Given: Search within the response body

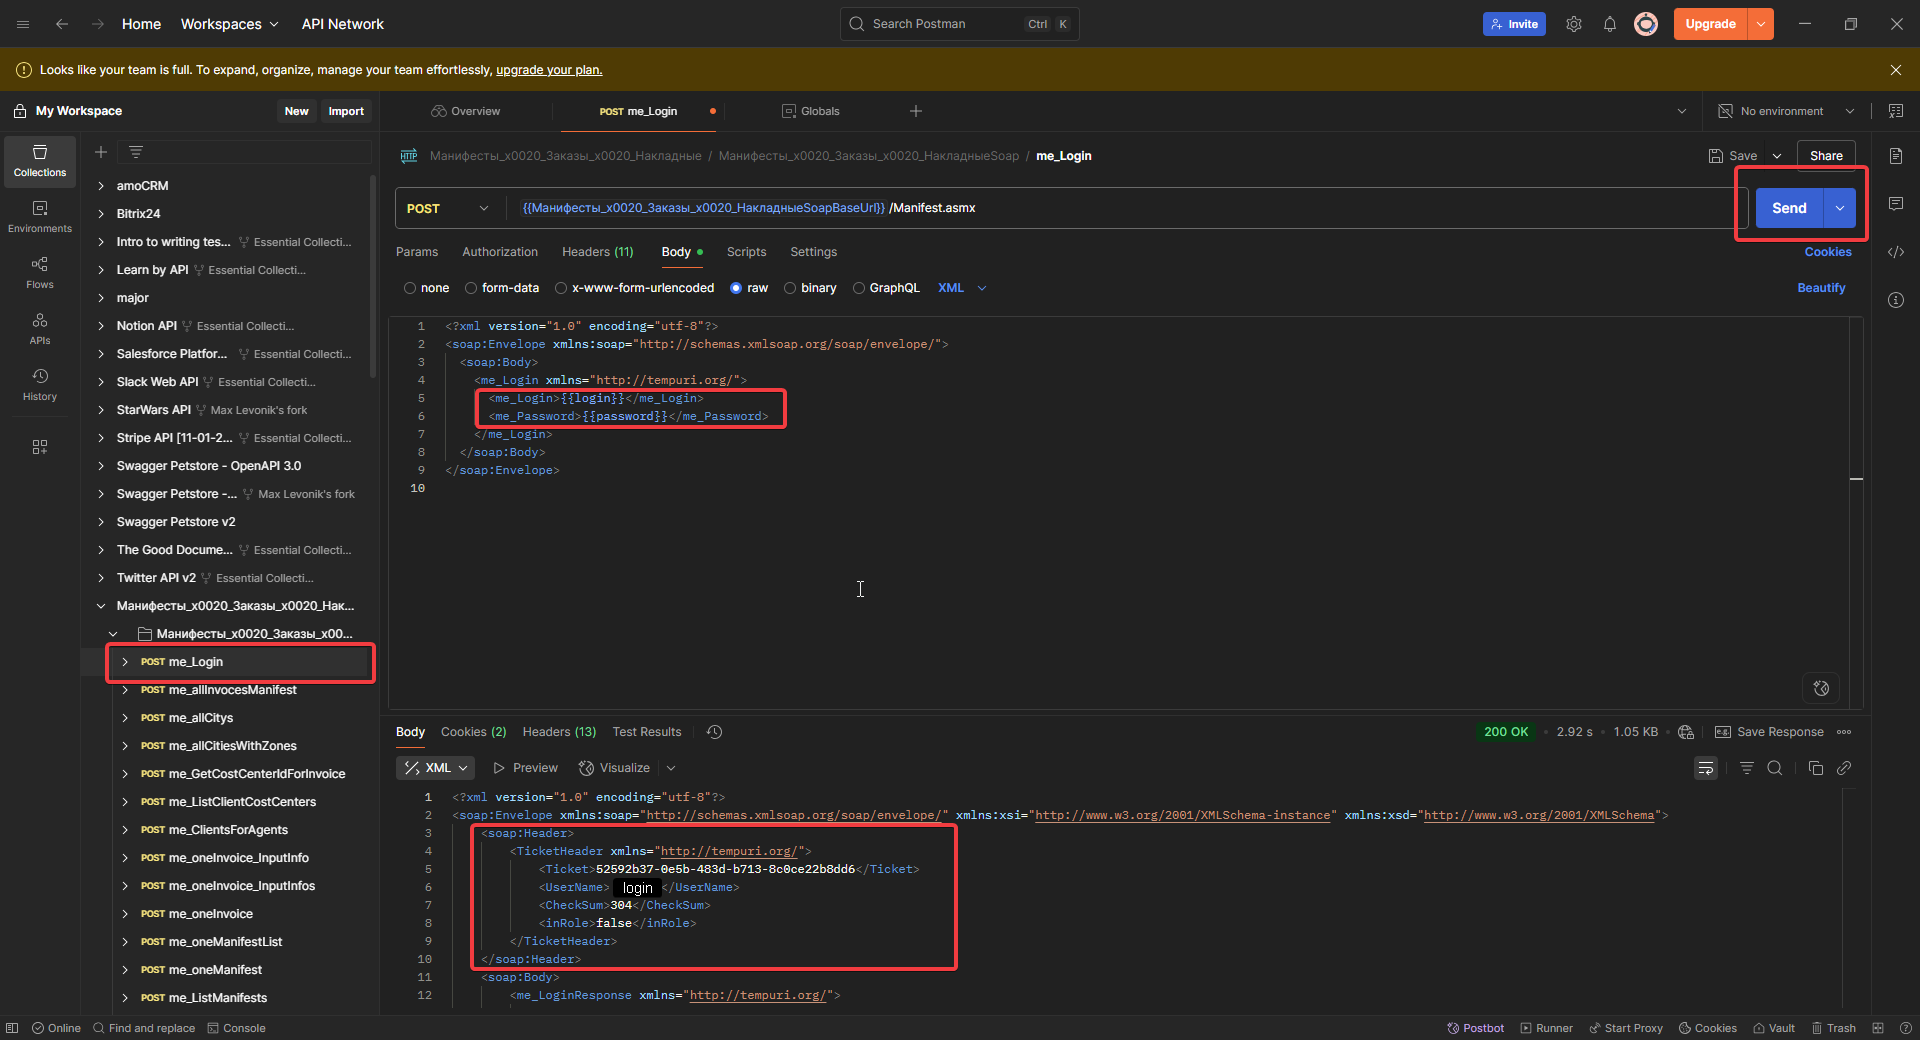Looking at the screenshot, I should pos(1775,768).
